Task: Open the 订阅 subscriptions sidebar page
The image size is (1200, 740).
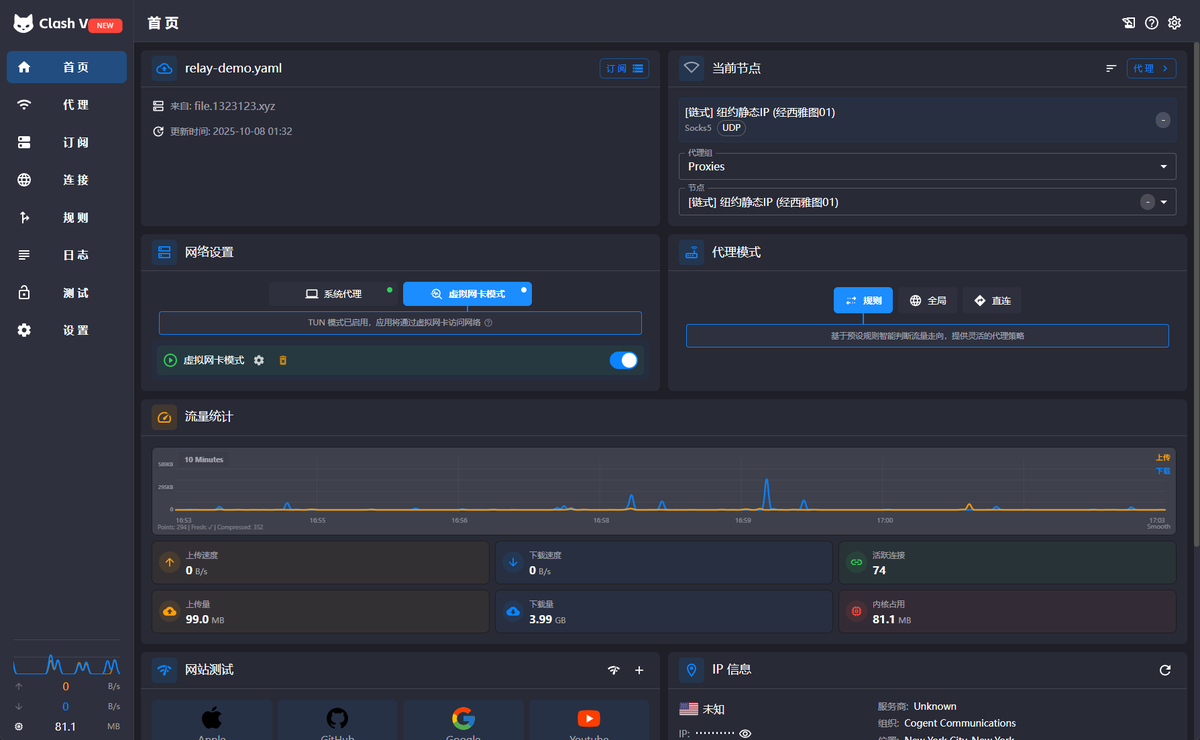Action: tap(66, 142)
